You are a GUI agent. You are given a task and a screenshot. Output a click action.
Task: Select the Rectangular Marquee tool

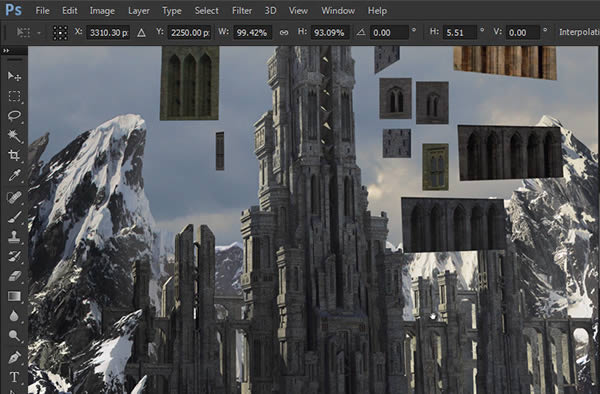[14, 96]
